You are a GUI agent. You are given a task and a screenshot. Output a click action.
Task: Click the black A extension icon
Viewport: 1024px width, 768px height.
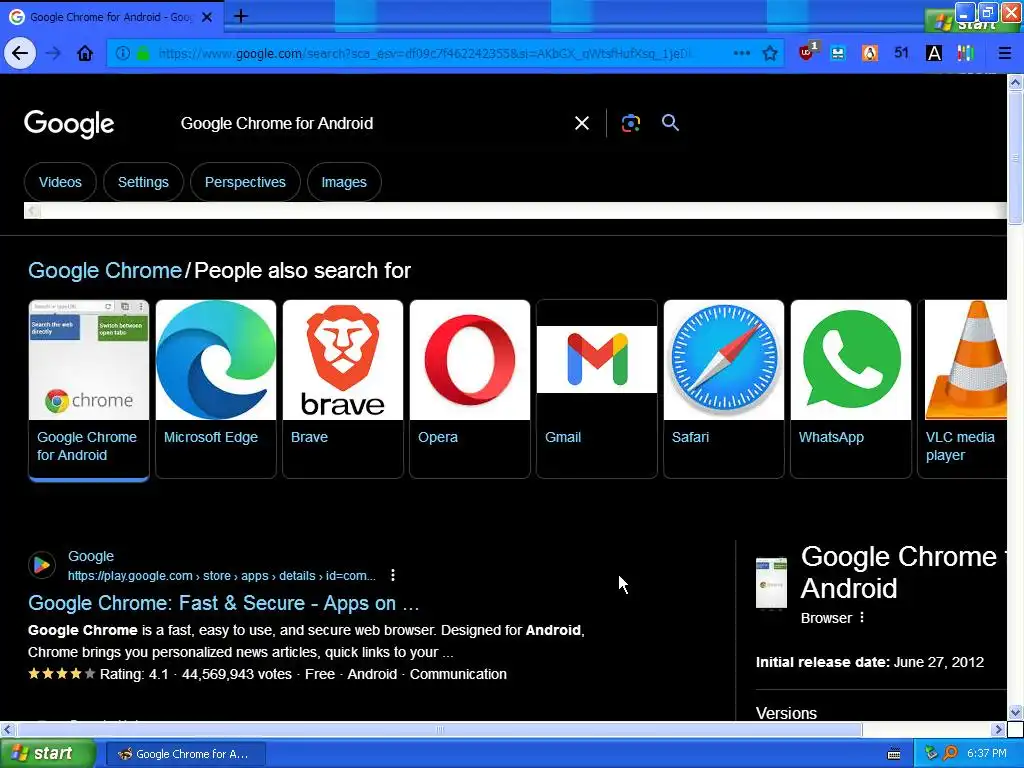(934, 53)
